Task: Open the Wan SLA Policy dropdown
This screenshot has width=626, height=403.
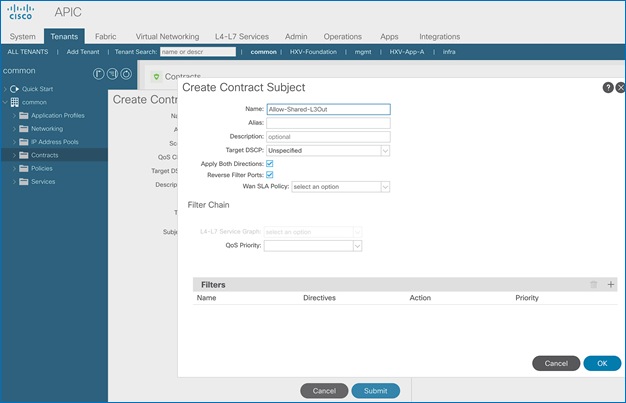Action: (x=385, y=187)
